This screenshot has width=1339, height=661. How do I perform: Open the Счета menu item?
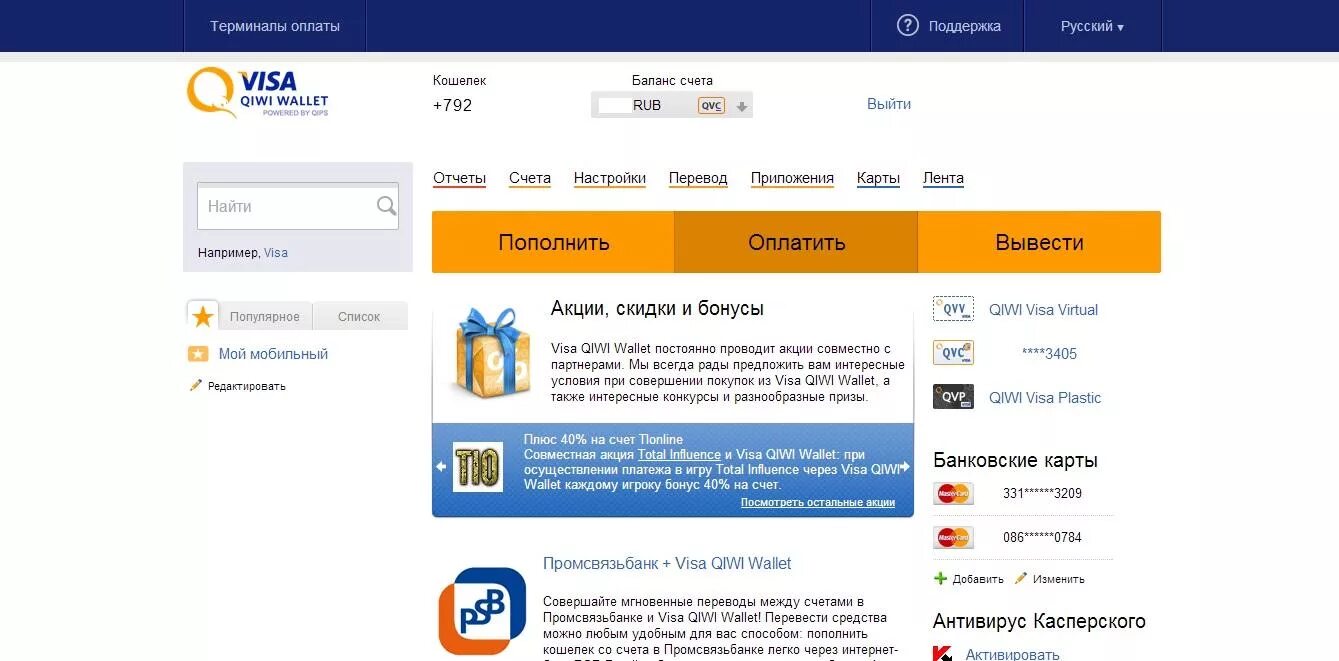click(x=530, y=178)
